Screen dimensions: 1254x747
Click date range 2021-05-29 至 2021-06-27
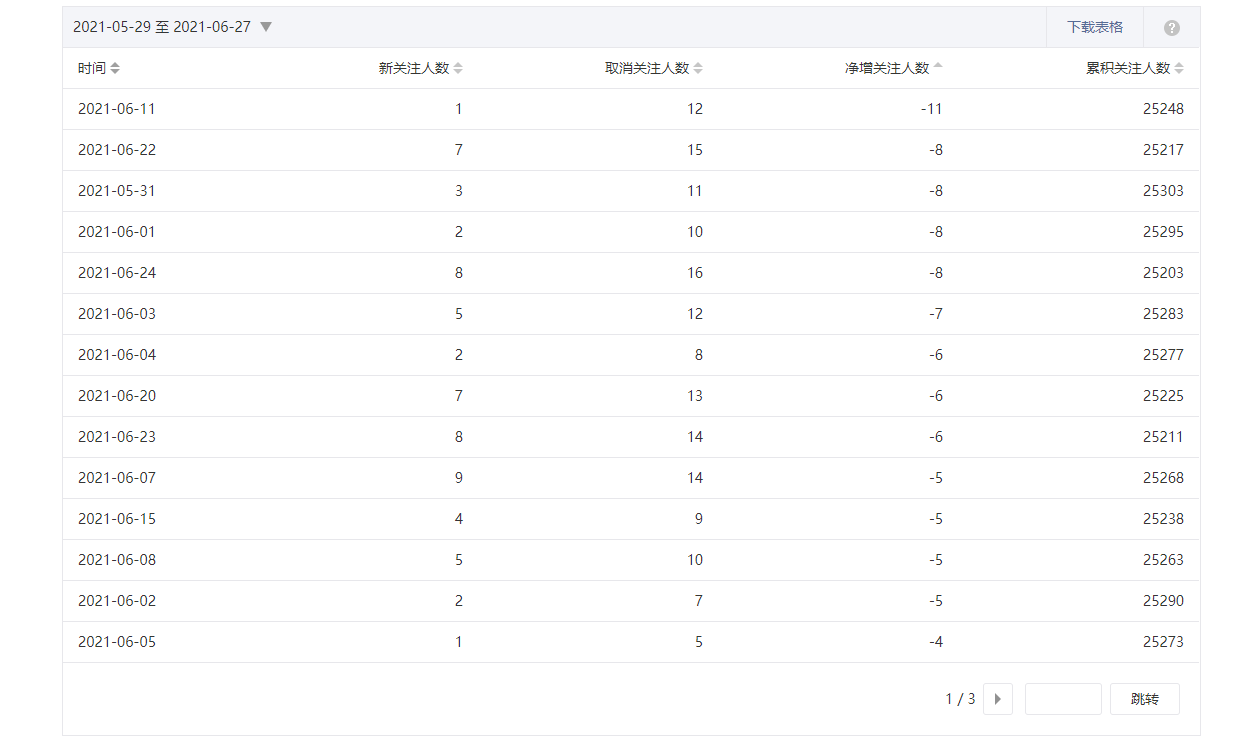click(x=162, y=27)
